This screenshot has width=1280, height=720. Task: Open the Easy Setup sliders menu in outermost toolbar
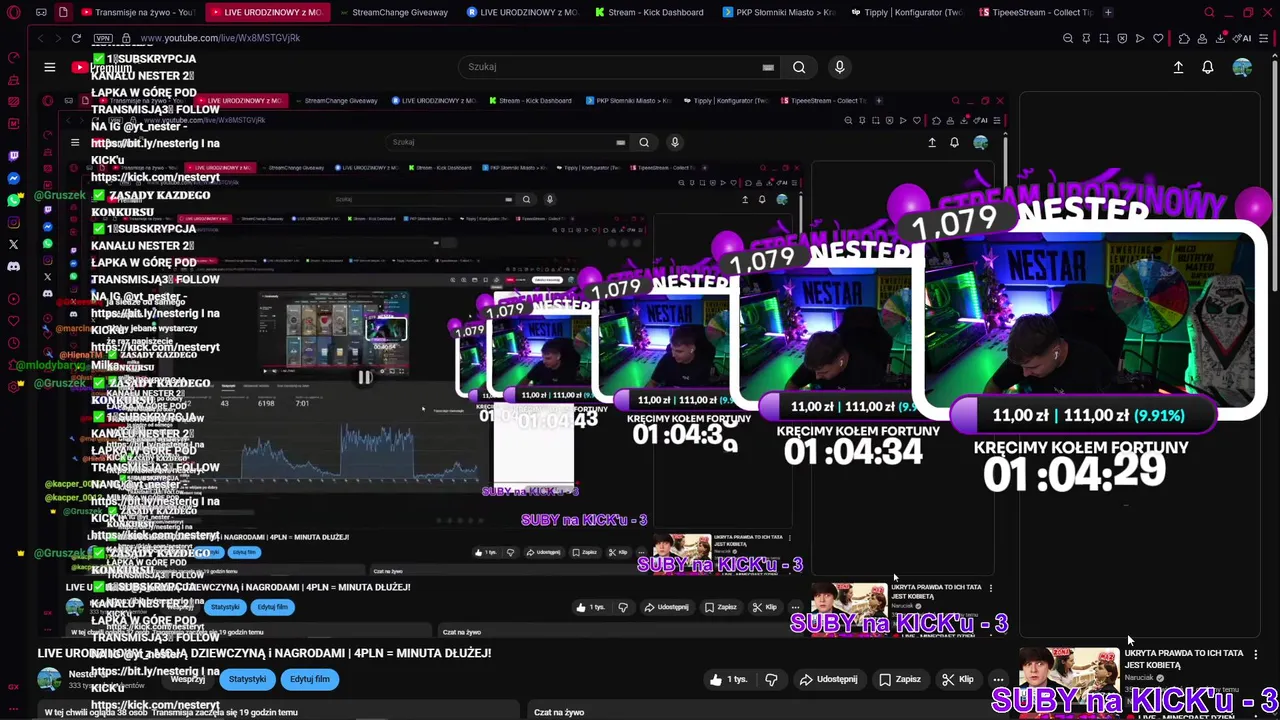click(x=1265, y=38)
